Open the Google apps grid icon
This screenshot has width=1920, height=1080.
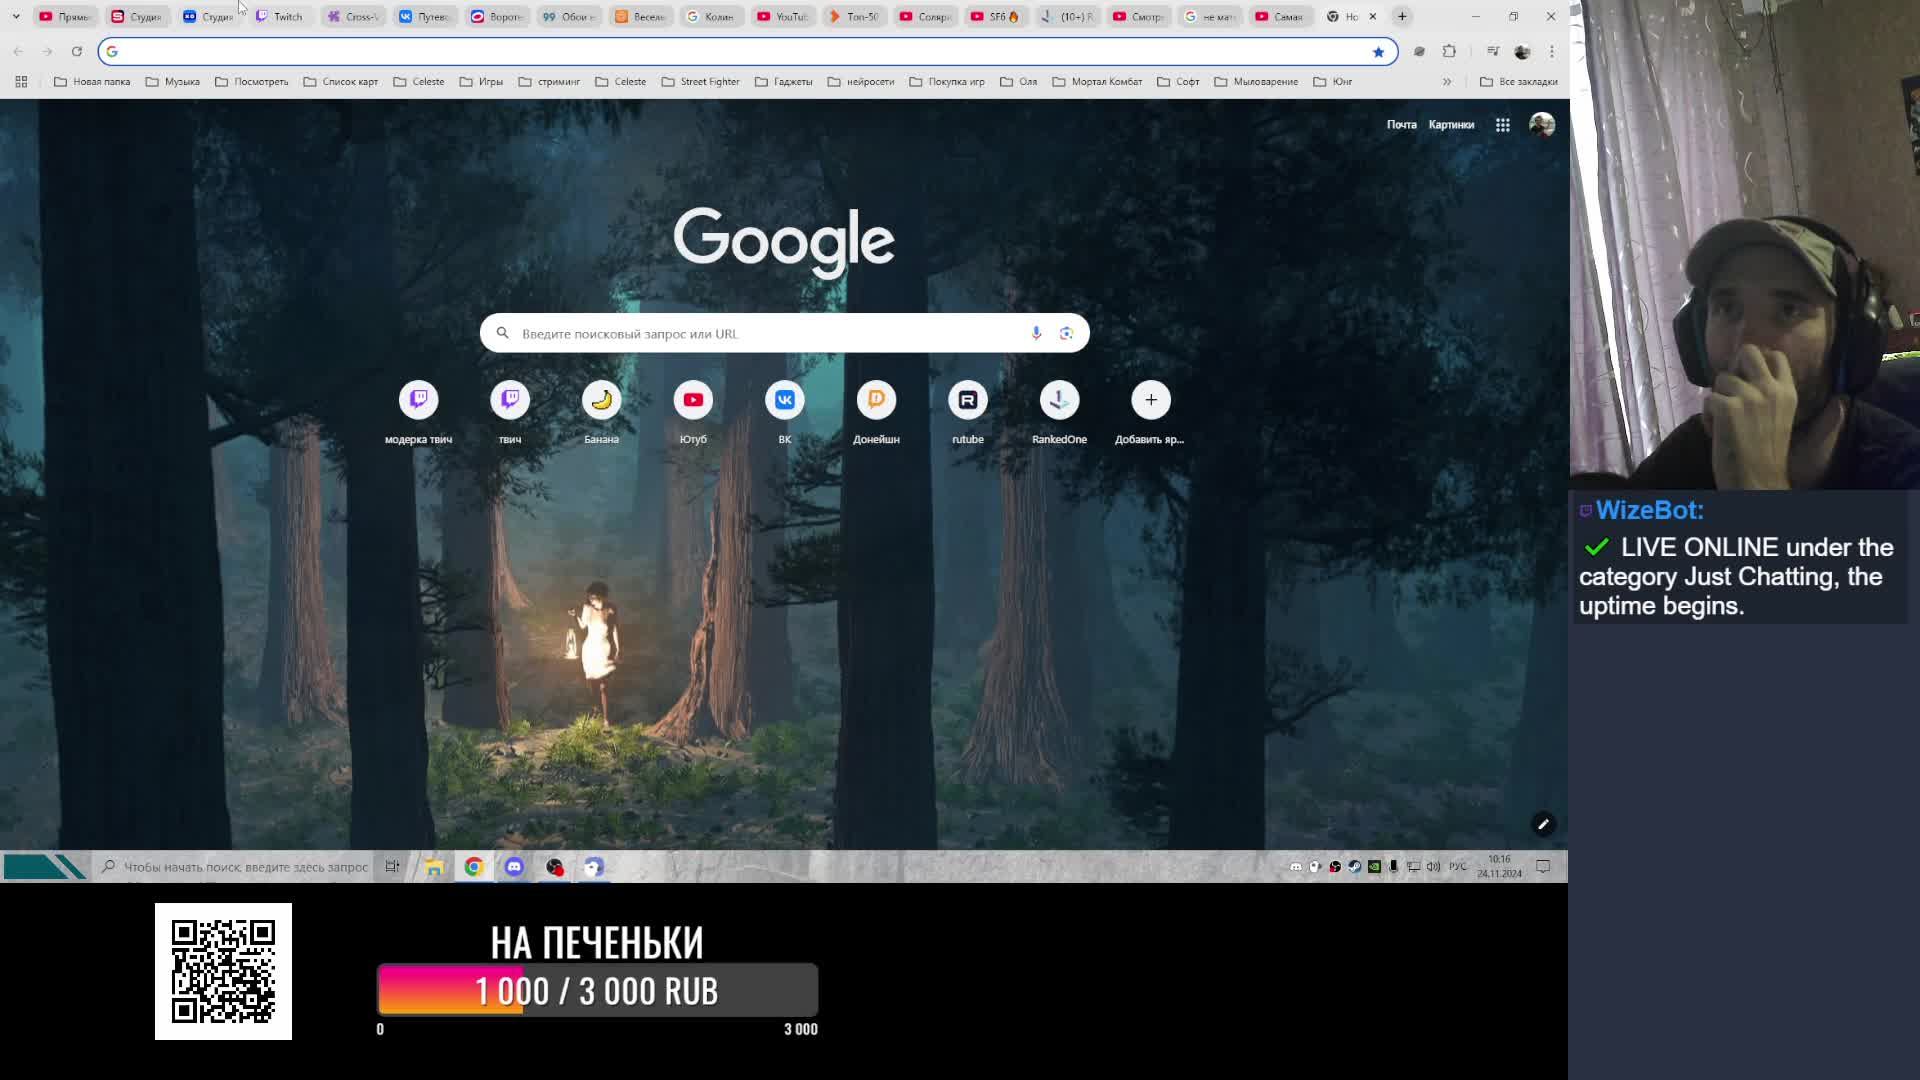click(1502, 125)
